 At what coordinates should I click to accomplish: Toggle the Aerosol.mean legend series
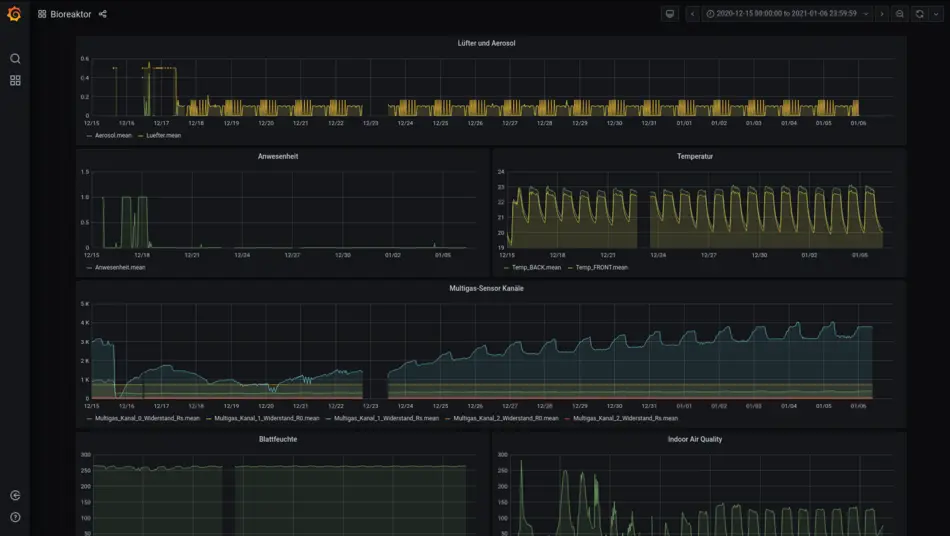(x=112, y=135)
